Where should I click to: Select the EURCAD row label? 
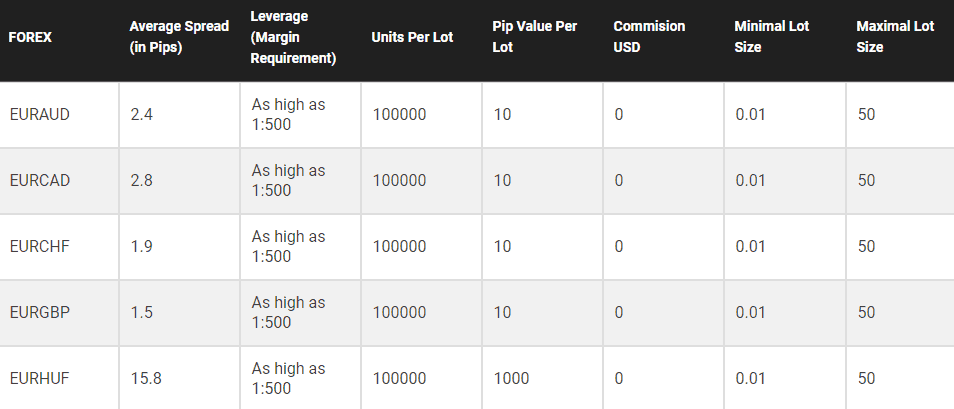(40, 180)
